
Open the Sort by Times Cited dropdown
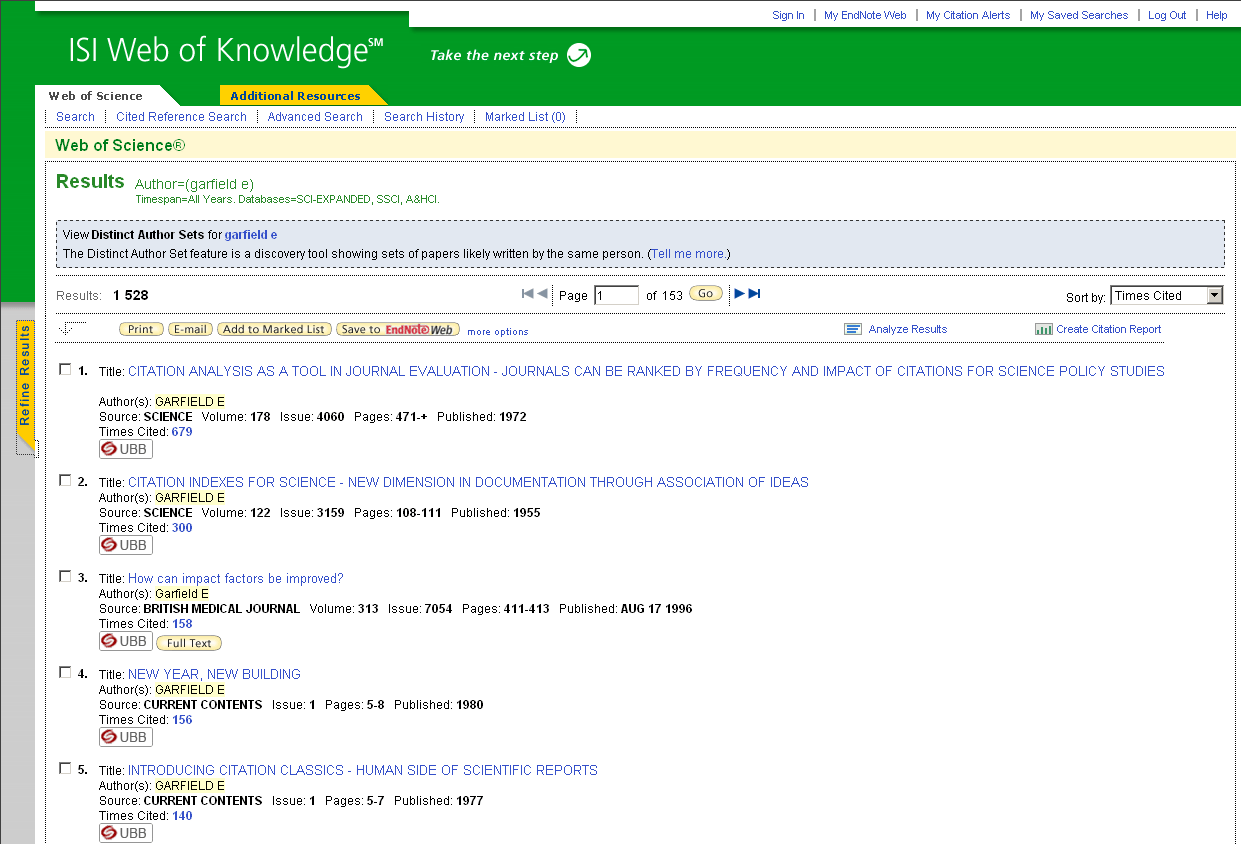[1214, 295]
